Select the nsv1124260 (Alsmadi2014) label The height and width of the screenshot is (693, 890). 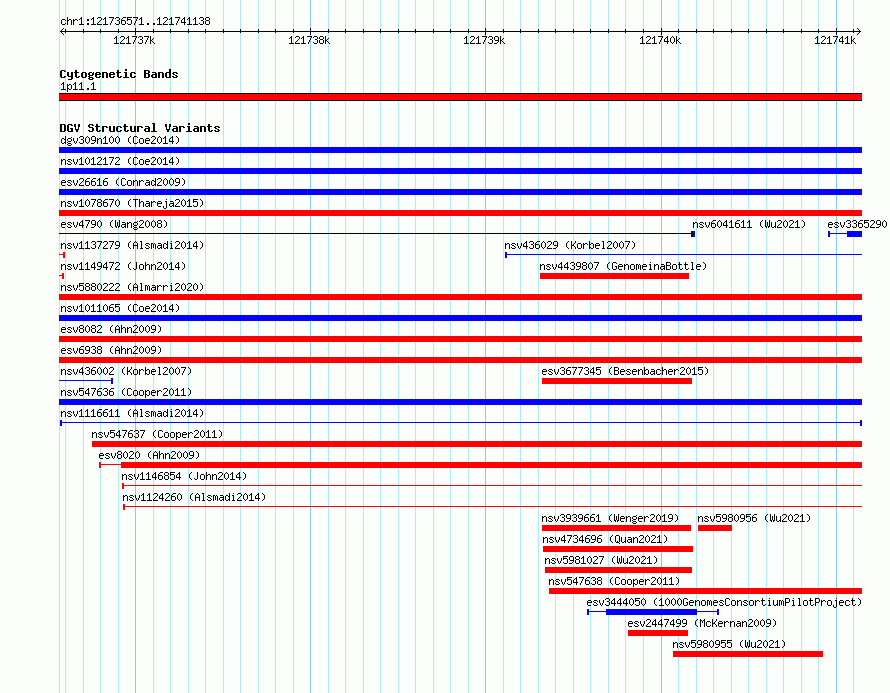click(x=194, y=497)
